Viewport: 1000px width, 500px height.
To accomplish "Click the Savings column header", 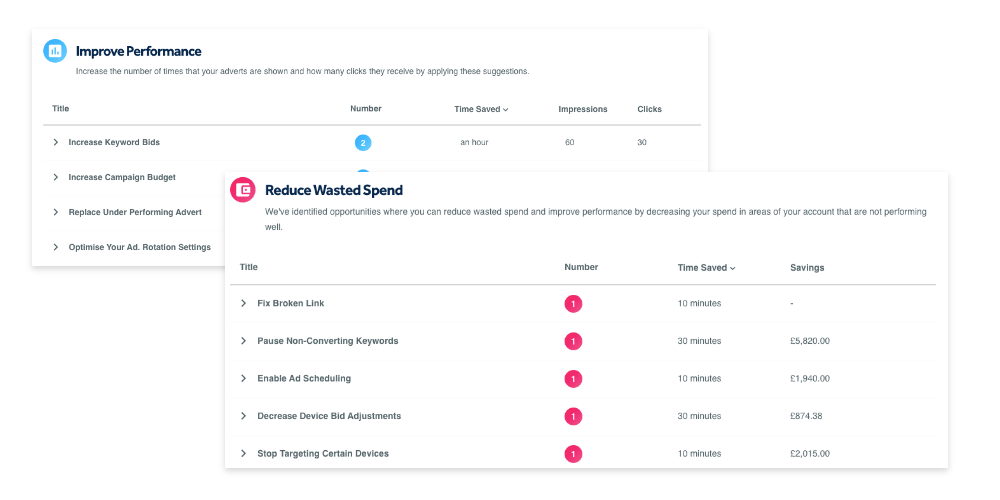I will pos(807,268).
